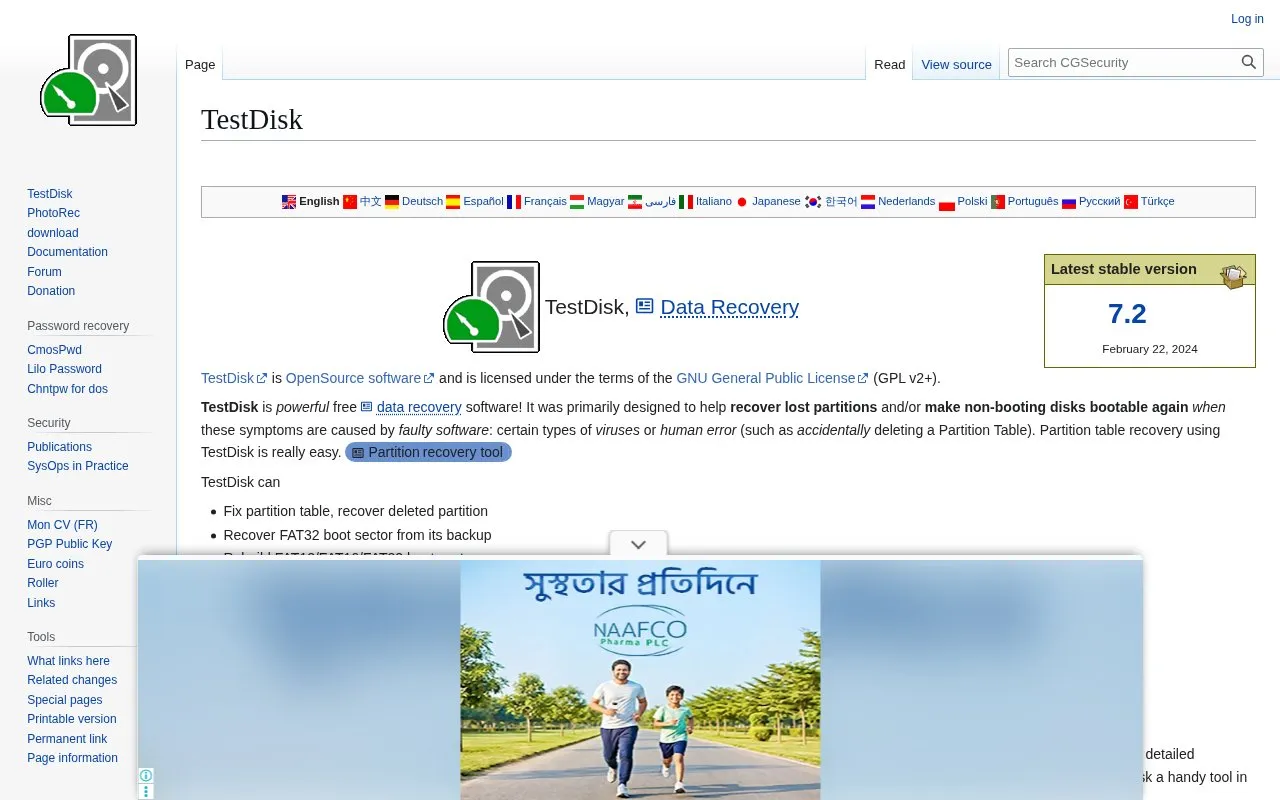Open the Forum link
Viewport: 1280px width, 800px height.
coord(44,272)
